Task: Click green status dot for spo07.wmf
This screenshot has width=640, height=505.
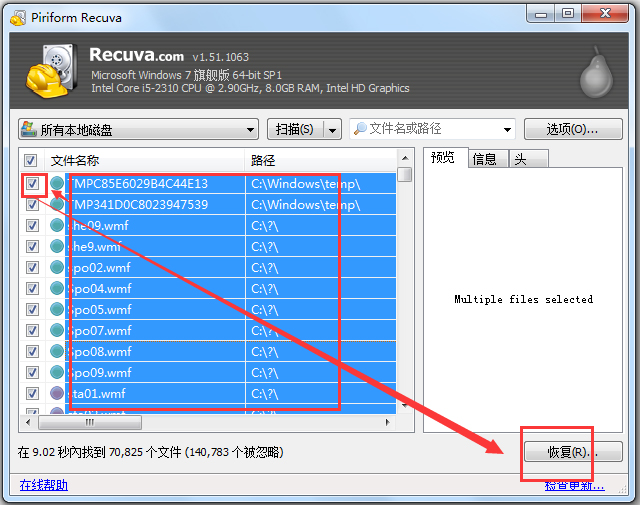Action: point(57,330)
